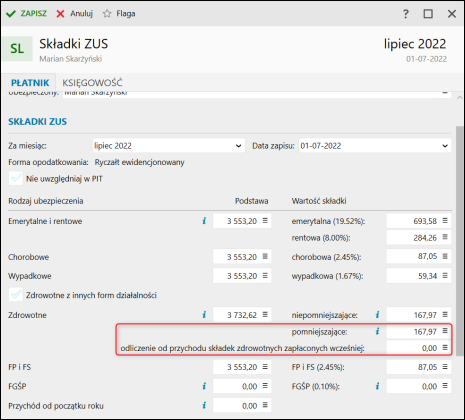
Task: Click the Rodzaj ubezpieczenia column header
Action: (x=46, y=201)
